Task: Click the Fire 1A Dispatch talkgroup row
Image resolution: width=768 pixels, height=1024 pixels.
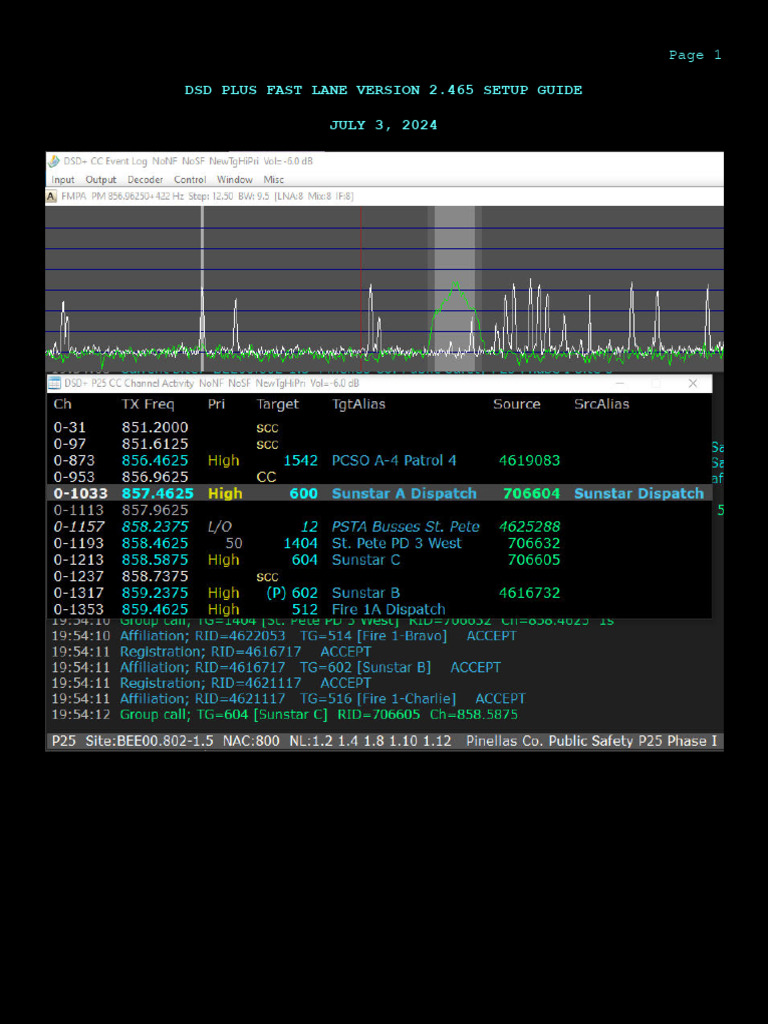Action: pyautogui.click(x=380, y=609)
